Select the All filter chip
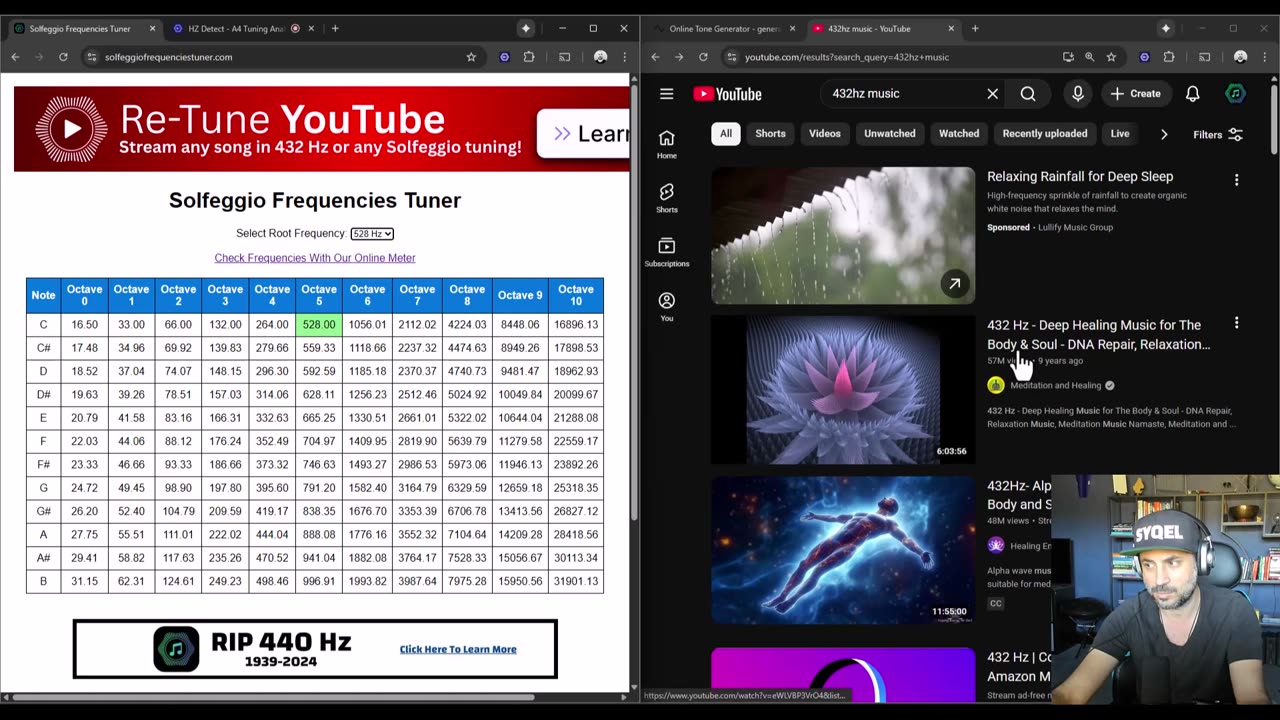Viewport: 1280px width, 720px height. [726, 134]
